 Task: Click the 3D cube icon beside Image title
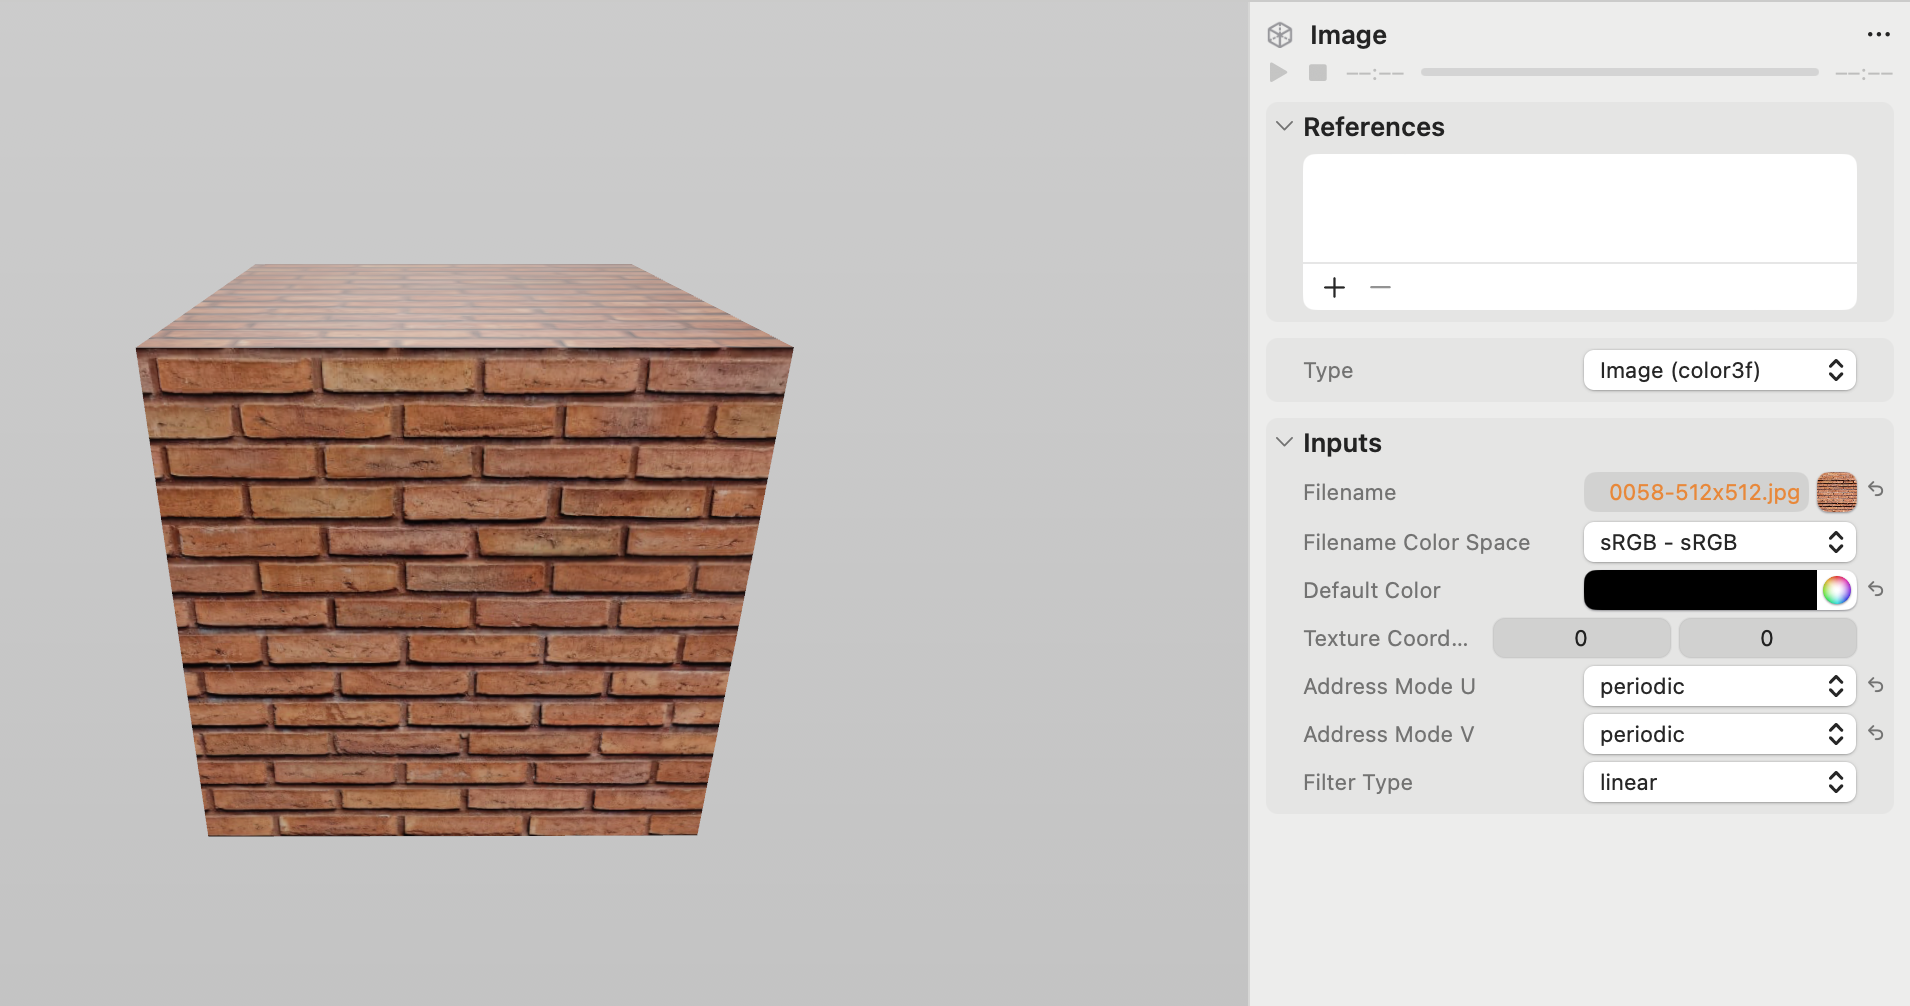pos(1281,34)
